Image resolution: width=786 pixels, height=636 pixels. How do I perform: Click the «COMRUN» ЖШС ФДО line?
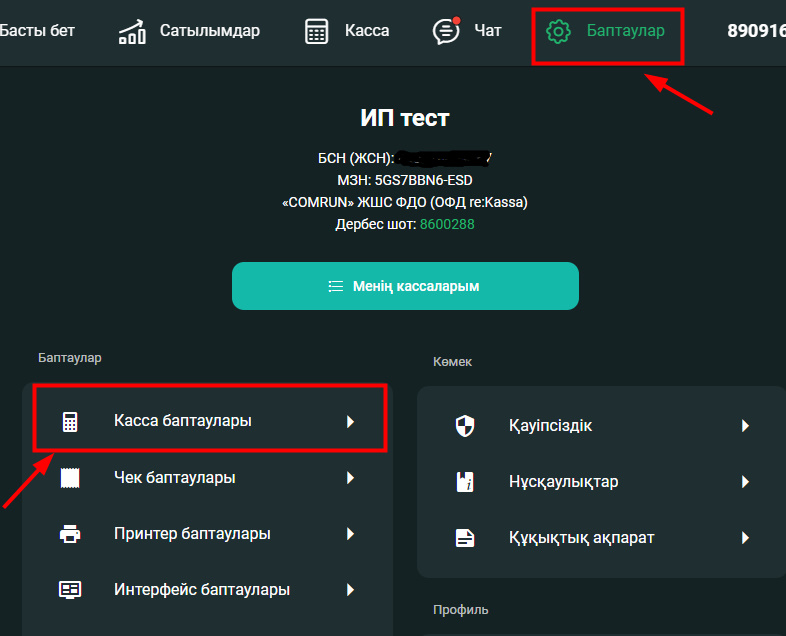(x=405, y=202)
